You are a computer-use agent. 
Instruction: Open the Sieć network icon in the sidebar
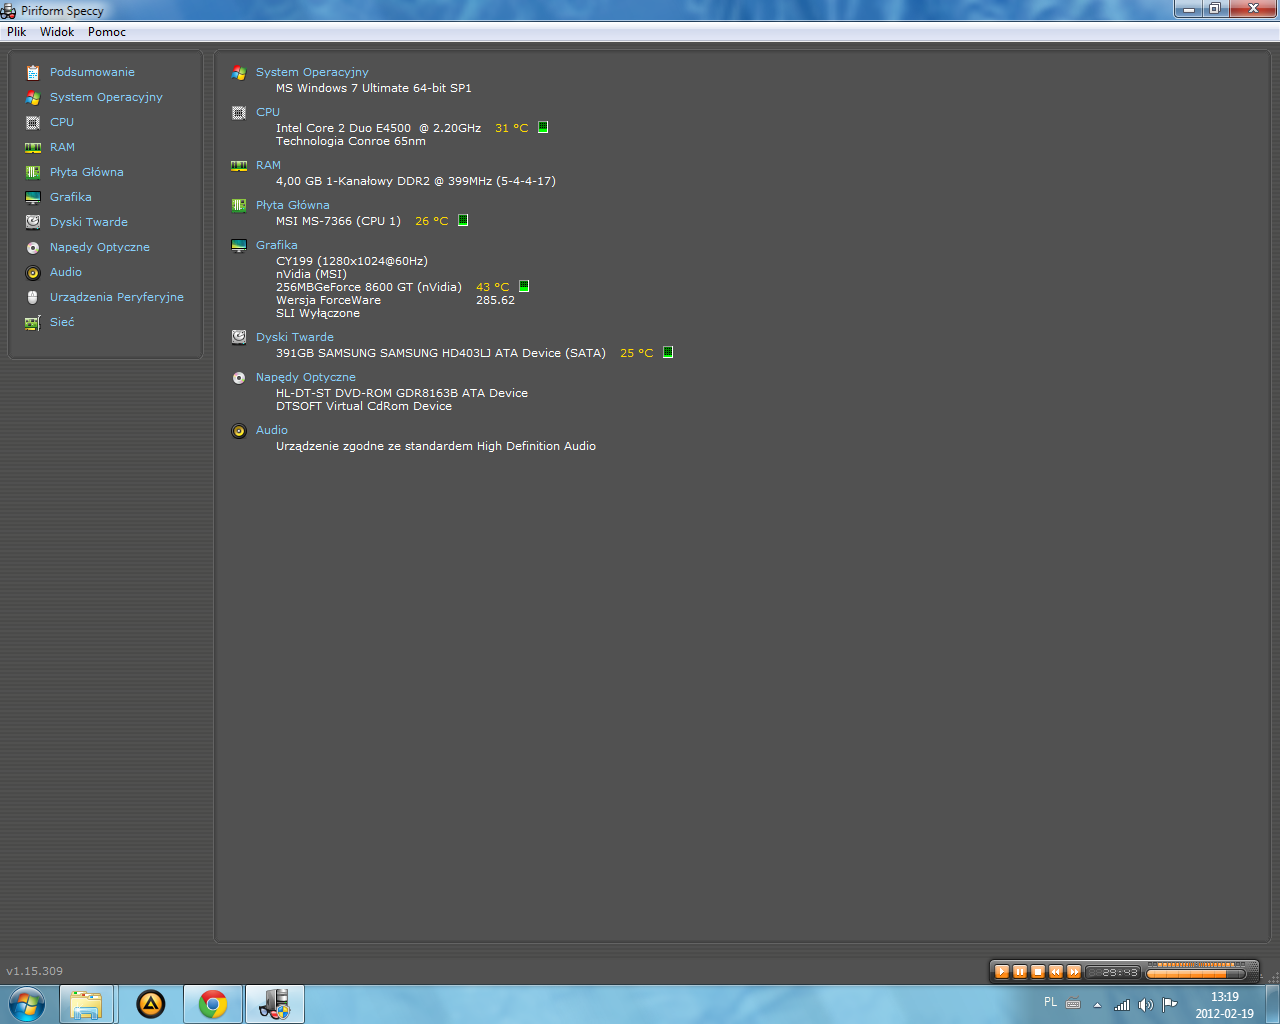click(x=33, y=322)
